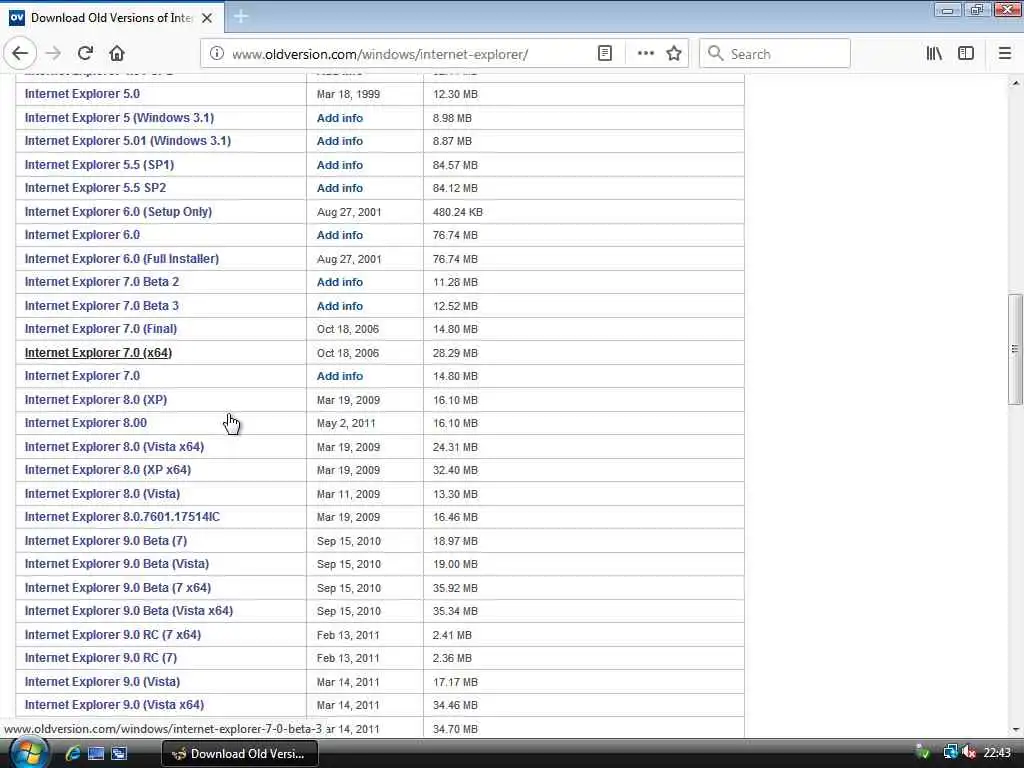
Task: Click Switch between windows quick launch icon
Action: [119, 754]
